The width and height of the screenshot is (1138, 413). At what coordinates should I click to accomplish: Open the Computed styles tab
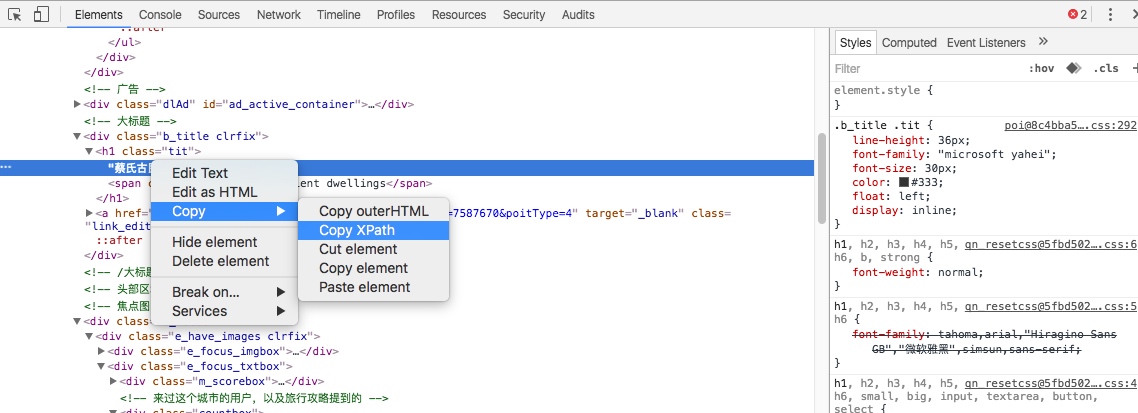pos(909,42)
